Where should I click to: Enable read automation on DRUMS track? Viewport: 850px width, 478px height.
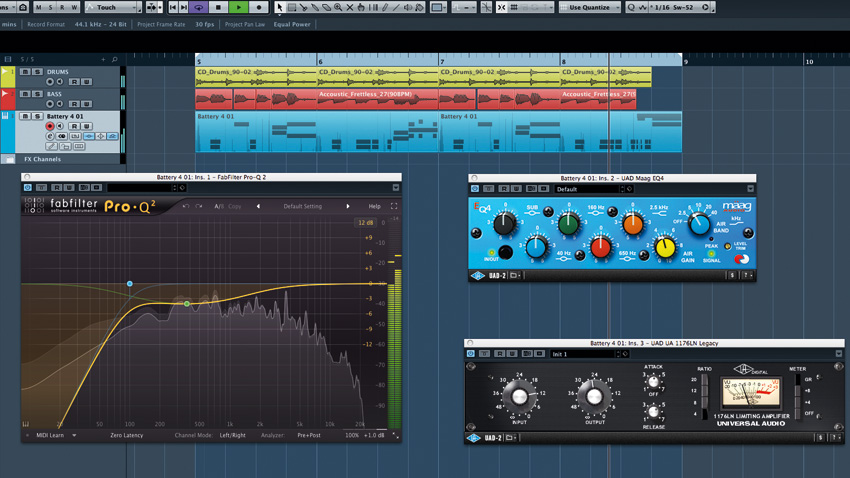pos(74,82)
